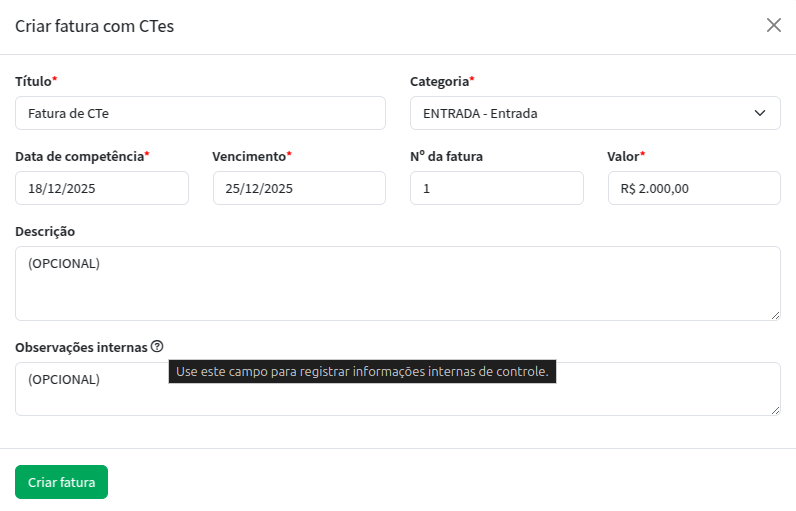Click the Valor label text

[623, 156]
